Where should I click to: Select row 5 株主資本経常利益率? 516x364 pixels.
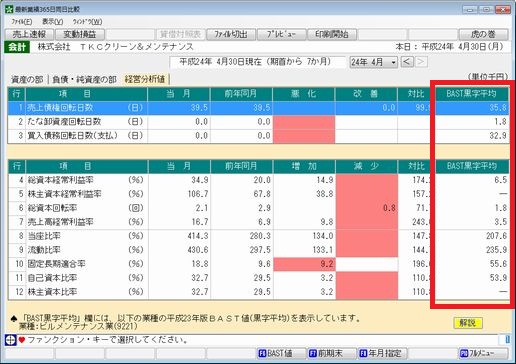point(258,194)
